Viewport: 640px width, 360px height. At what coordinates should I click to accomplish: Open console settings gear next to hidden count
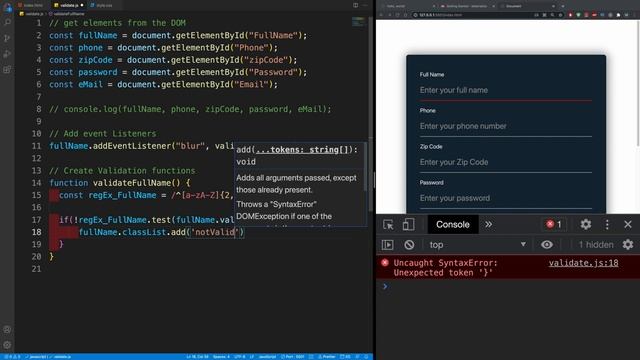[x=628, y=244]
